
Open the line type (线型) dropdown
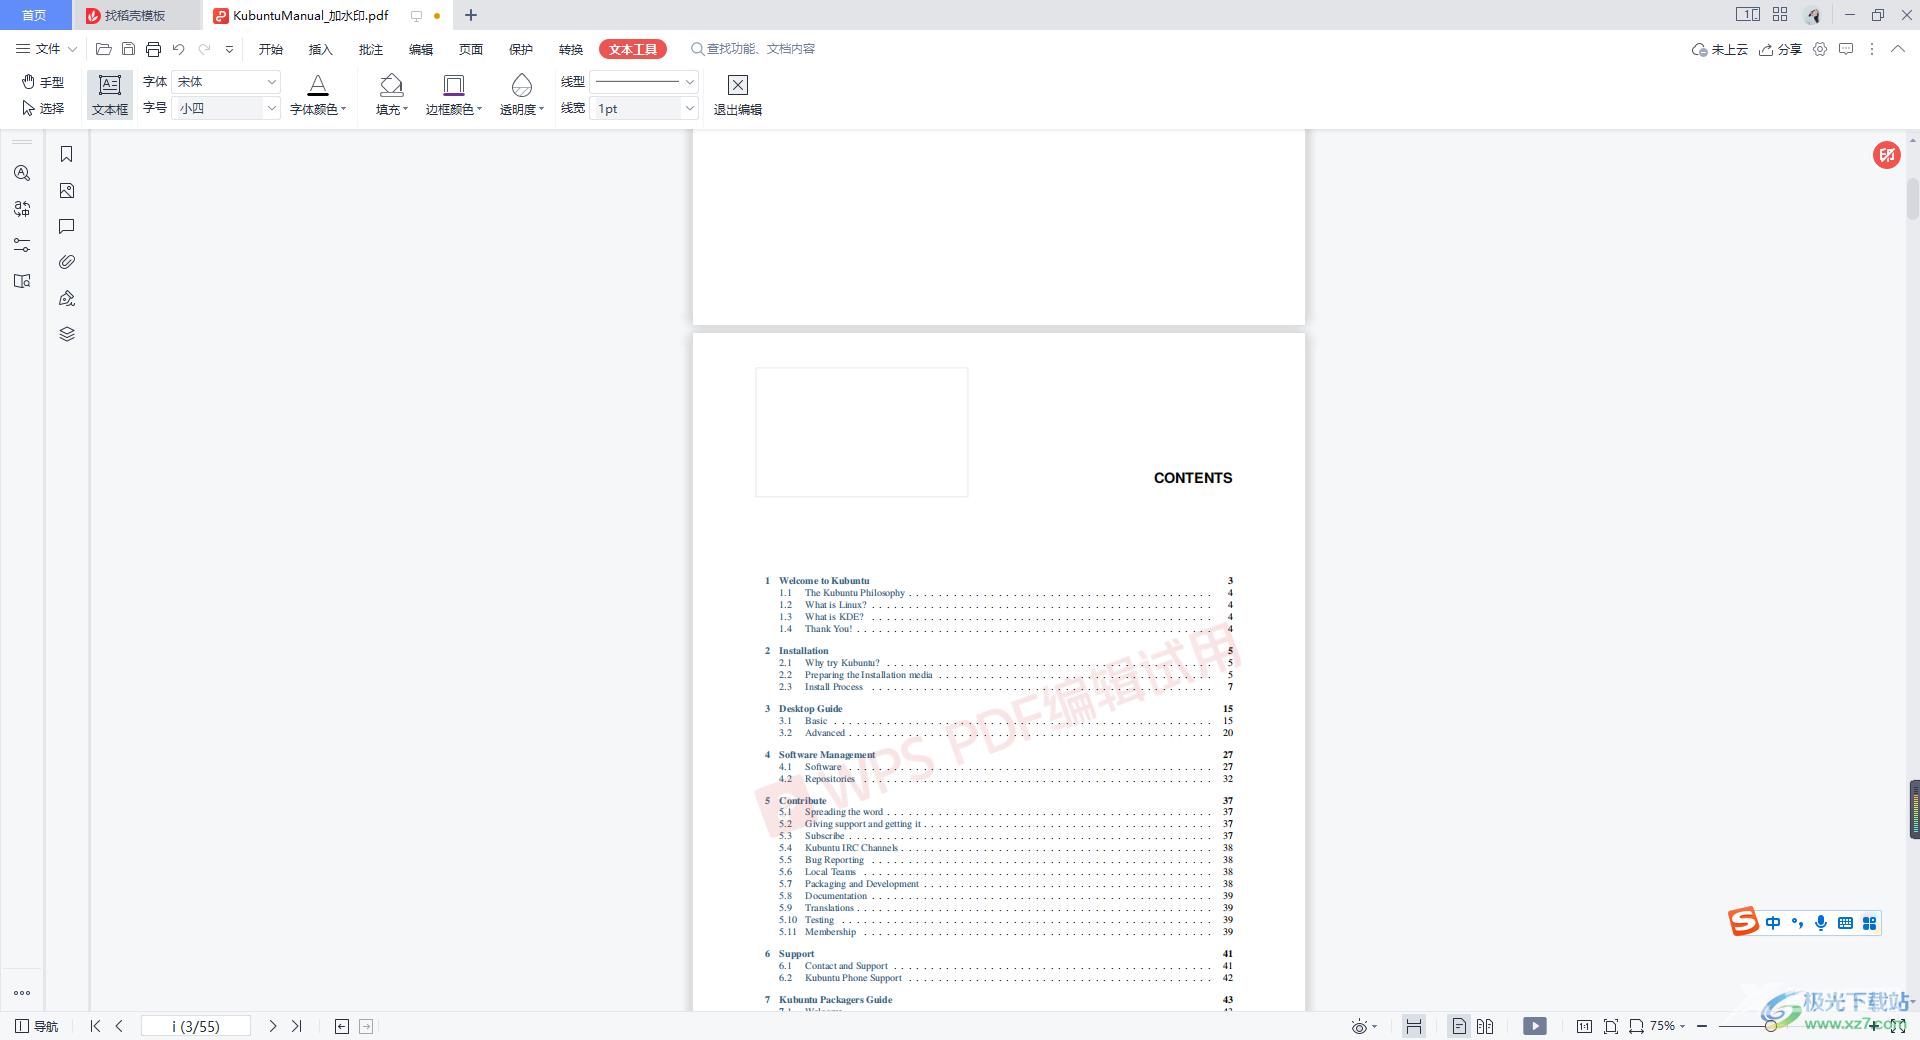coord(644,82)
